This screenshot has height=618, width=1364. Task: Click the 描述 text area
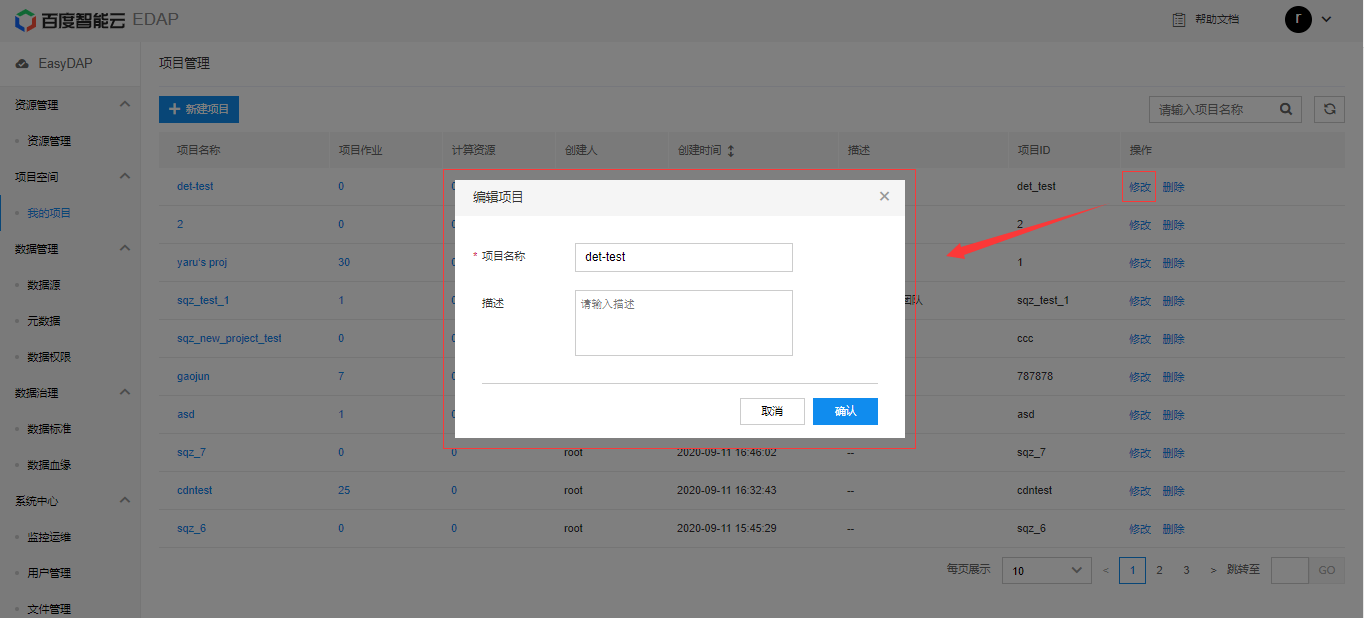pyautogui.click(x=684, y=323)
